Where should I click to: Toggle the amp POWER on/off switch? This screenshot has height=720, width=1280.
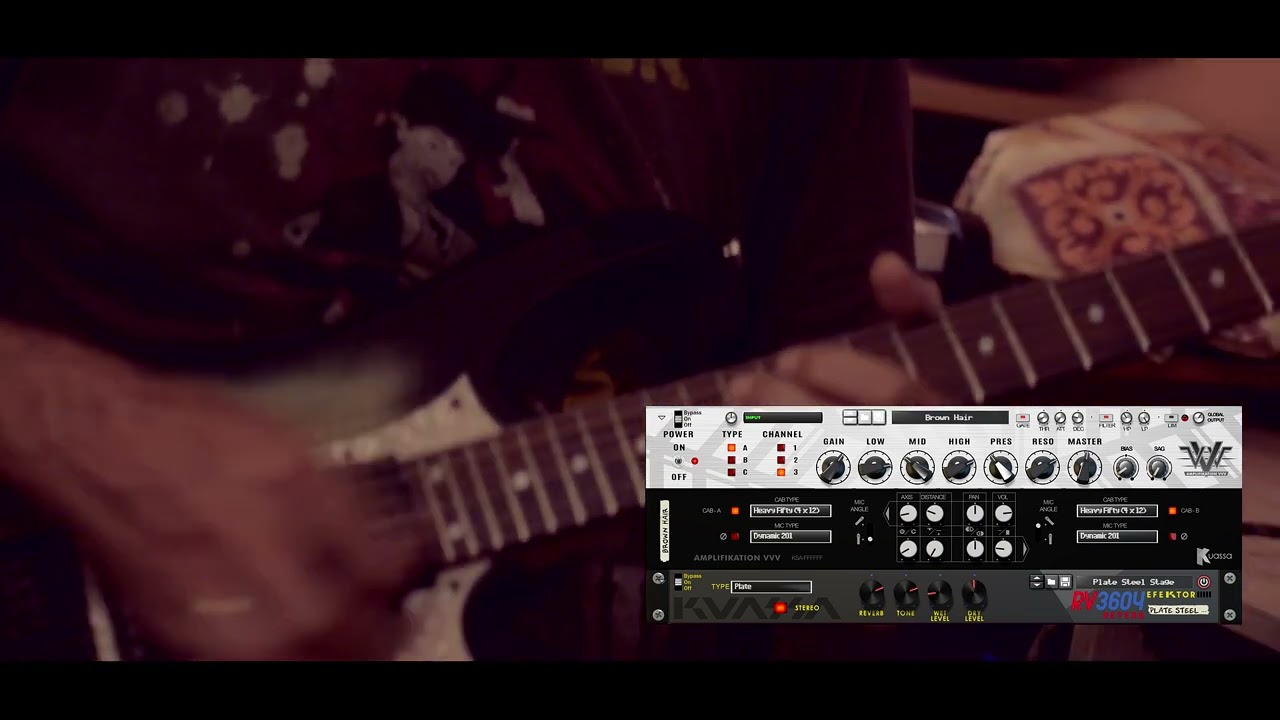pos(678,461)
